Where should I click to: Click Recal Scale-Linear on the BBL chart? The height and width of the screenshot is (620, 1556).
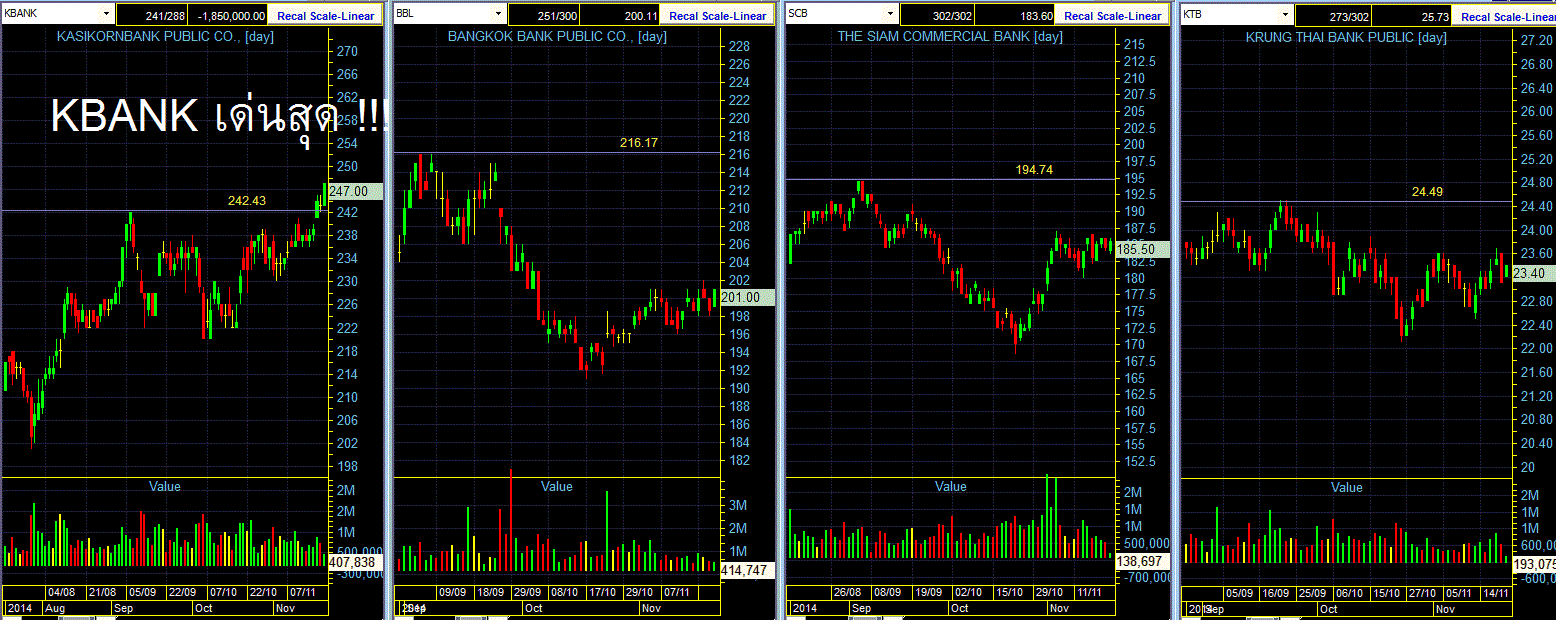pyautogui.click(x=718, y=15)
